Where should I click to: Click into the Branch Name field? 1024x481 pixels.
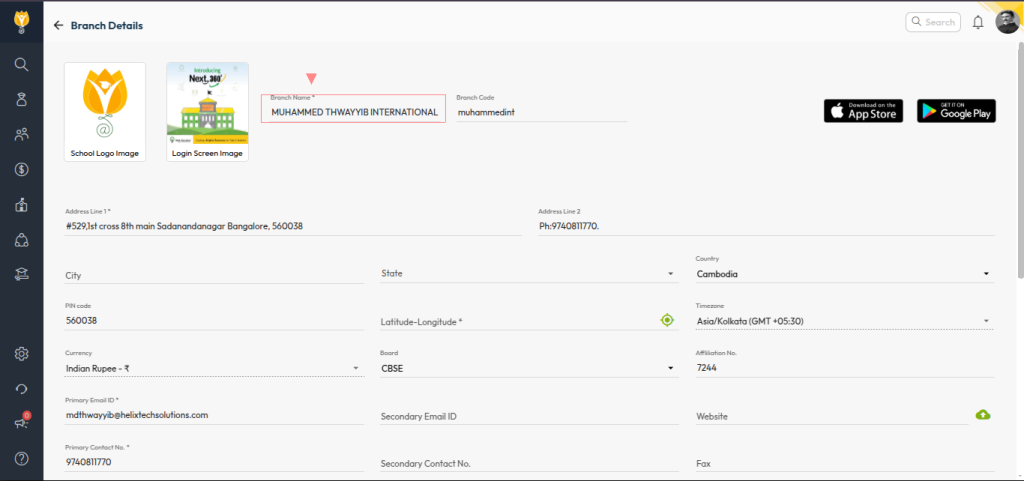354,112
